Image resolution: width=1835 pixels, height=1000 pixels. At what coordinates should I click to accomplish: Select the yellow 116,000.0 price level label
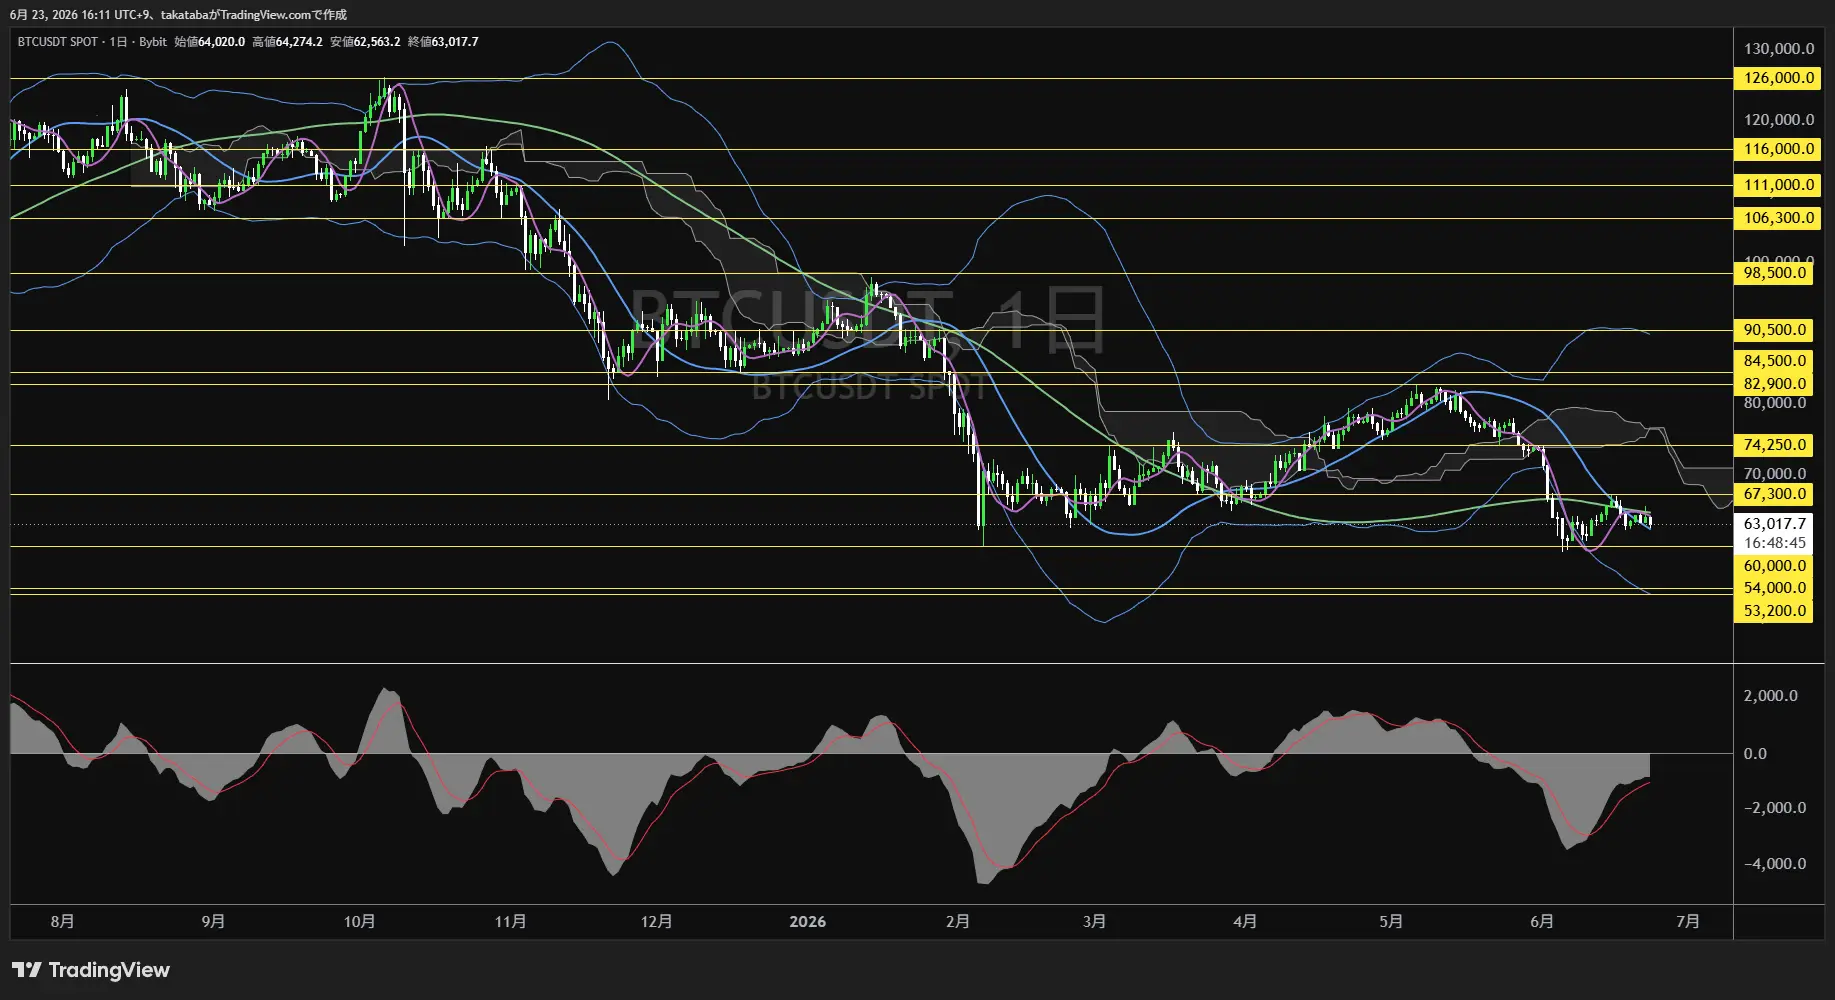1778,149
